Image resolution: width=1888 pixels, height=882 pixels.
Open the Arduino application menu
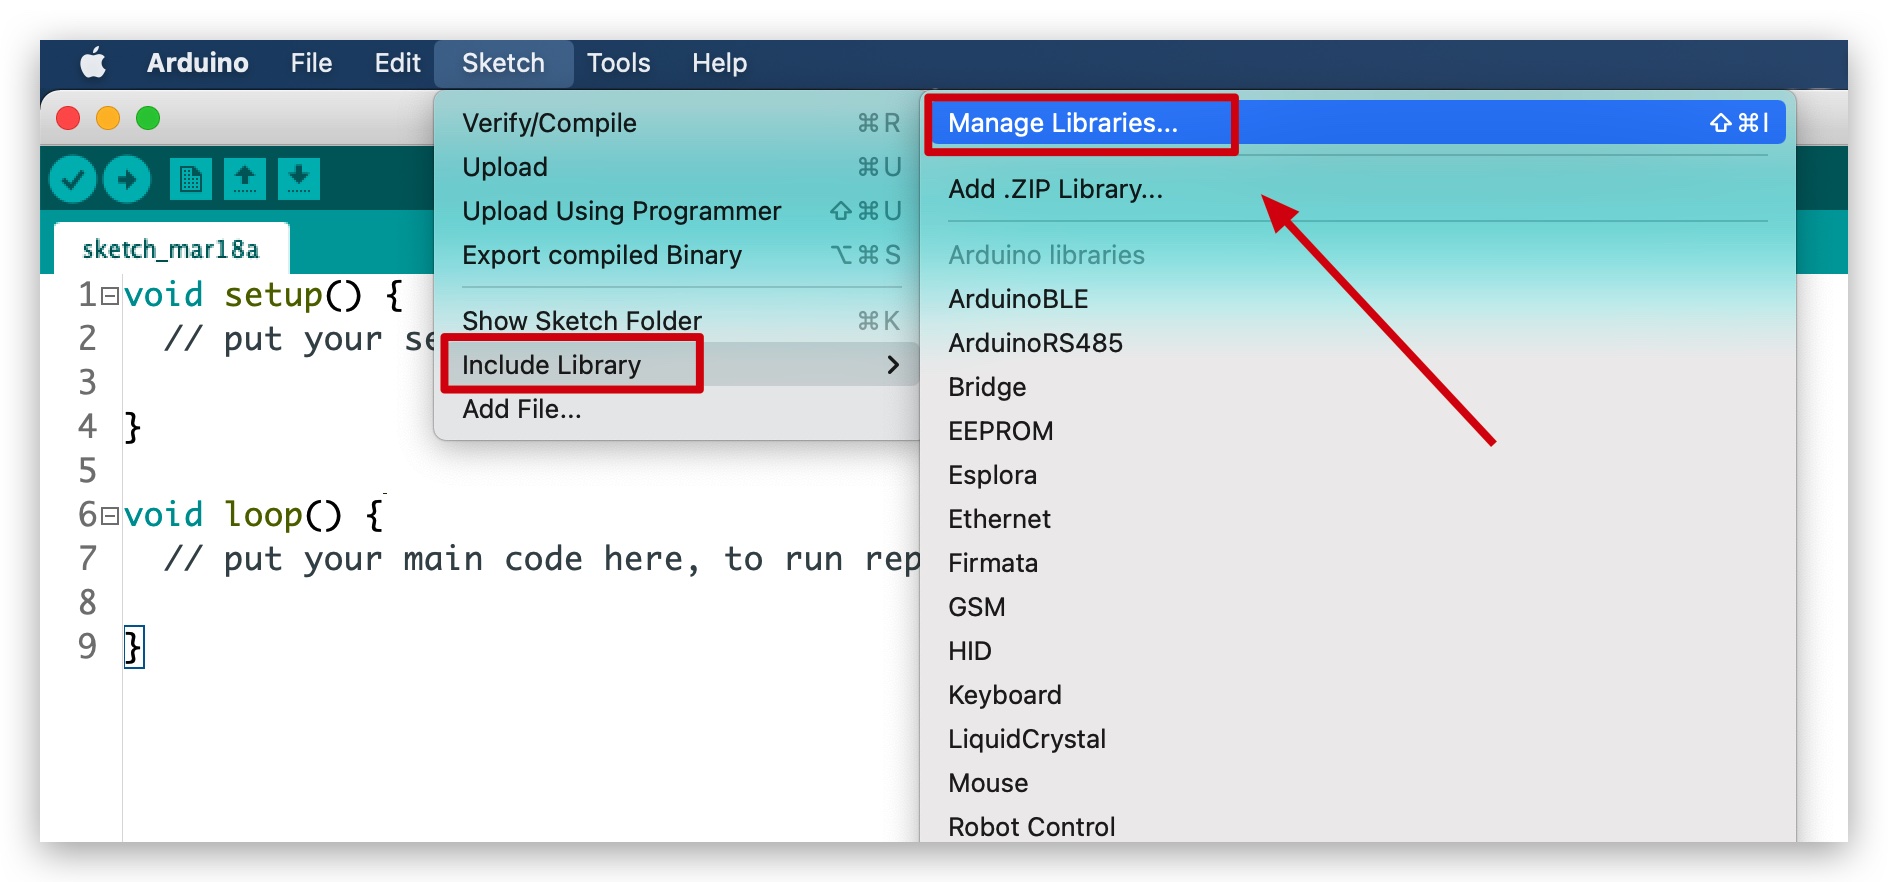click(x=198, y=63)
